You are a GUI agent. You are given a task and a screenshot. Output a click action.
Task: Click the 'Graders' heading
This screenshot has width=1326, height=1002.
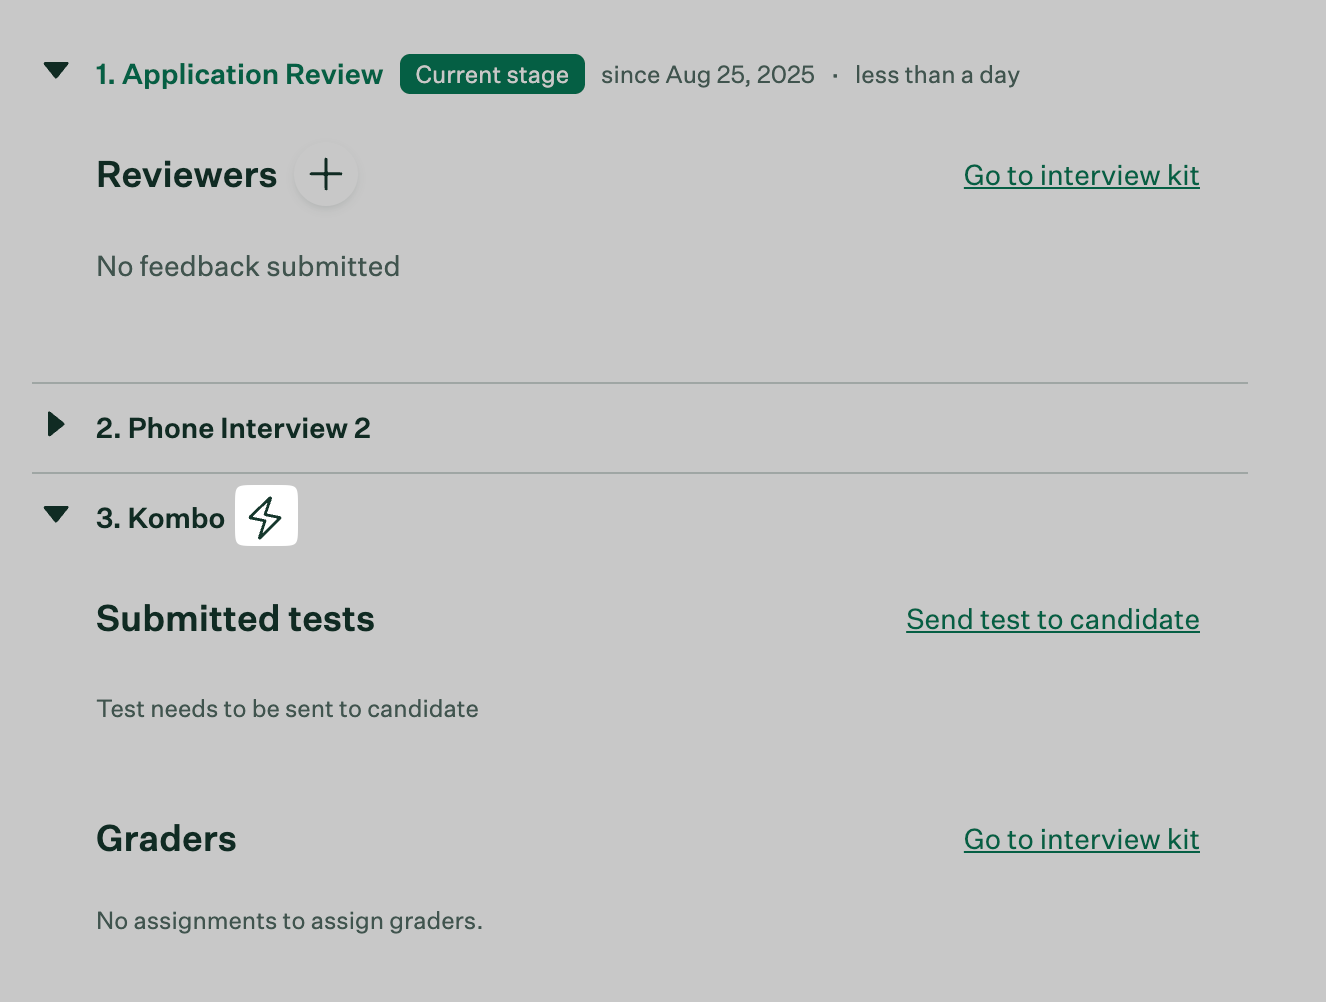click(166, 839)
